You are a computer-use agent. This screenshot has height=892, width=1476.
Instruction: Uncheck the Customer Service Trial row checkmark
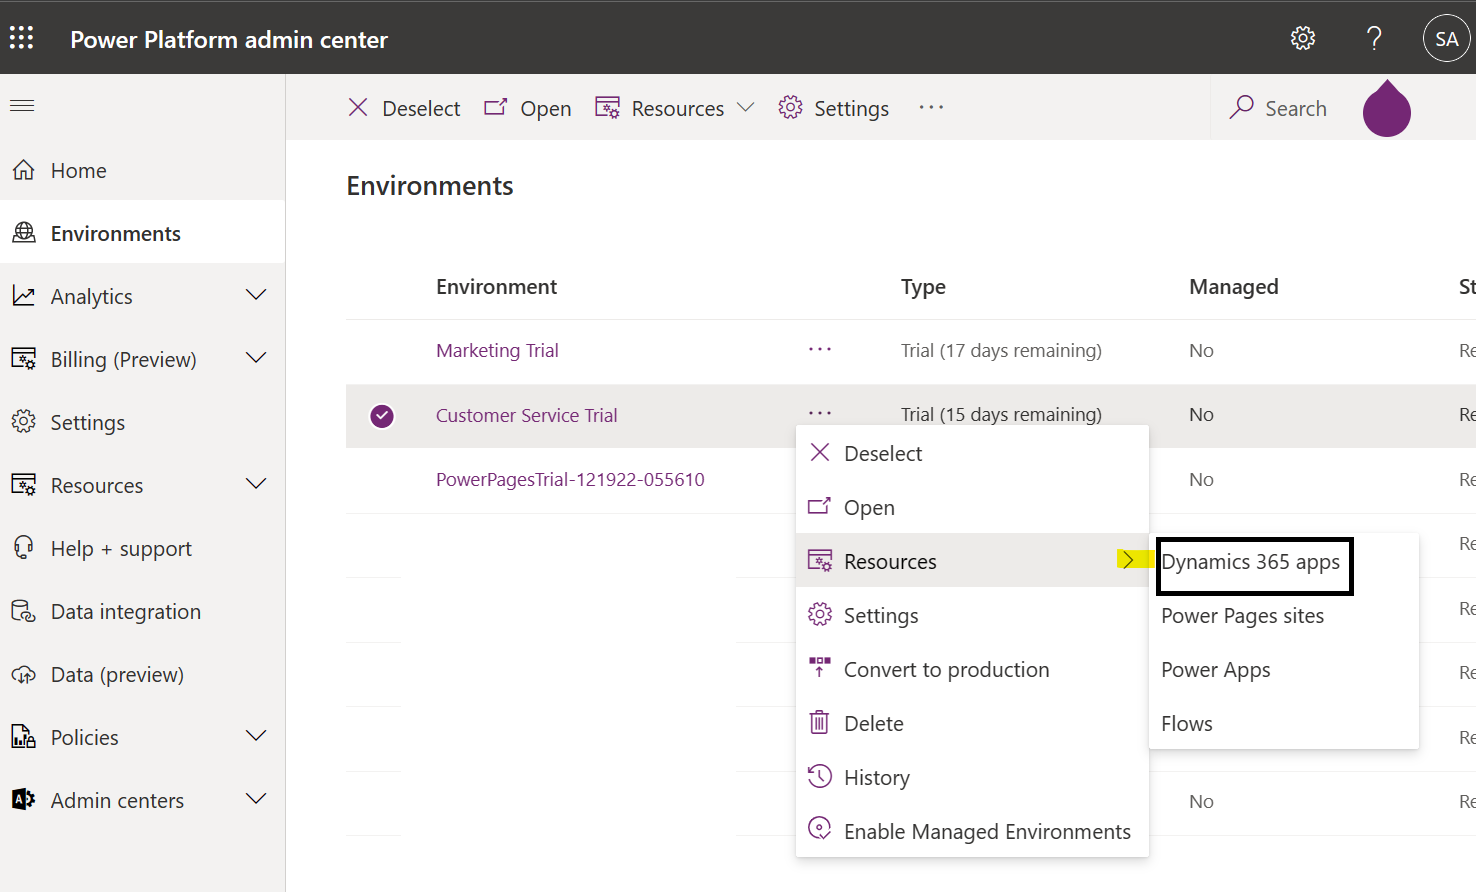point(382,416)
